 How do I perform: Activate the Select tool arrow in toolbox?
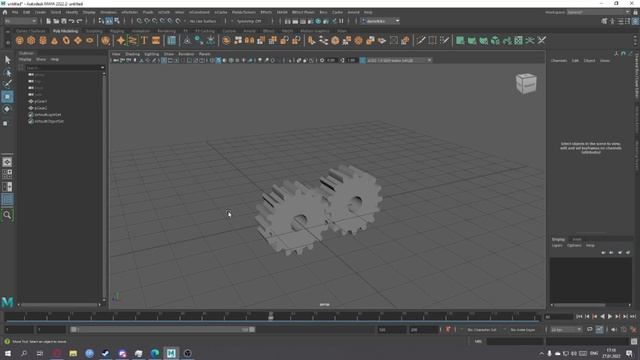(x=7, y=60)
